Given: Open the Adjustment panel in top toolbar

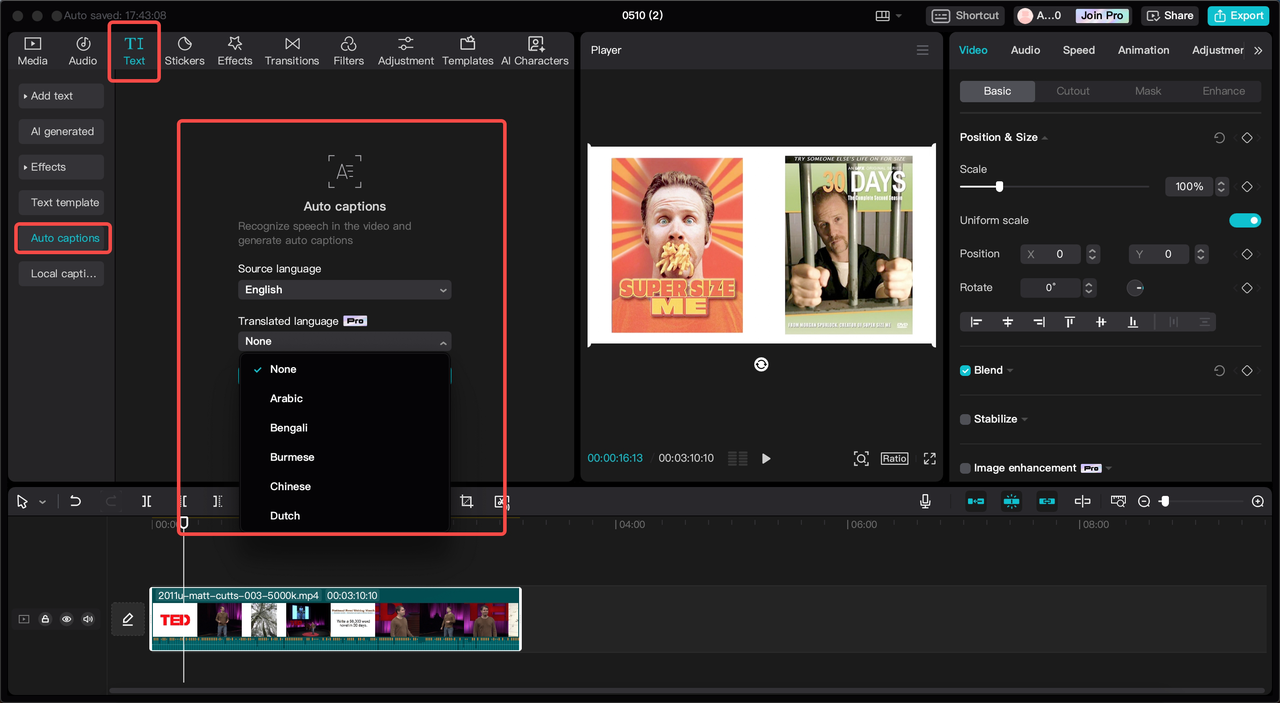Looking at the screenshot, I should [x=405, y=51].
